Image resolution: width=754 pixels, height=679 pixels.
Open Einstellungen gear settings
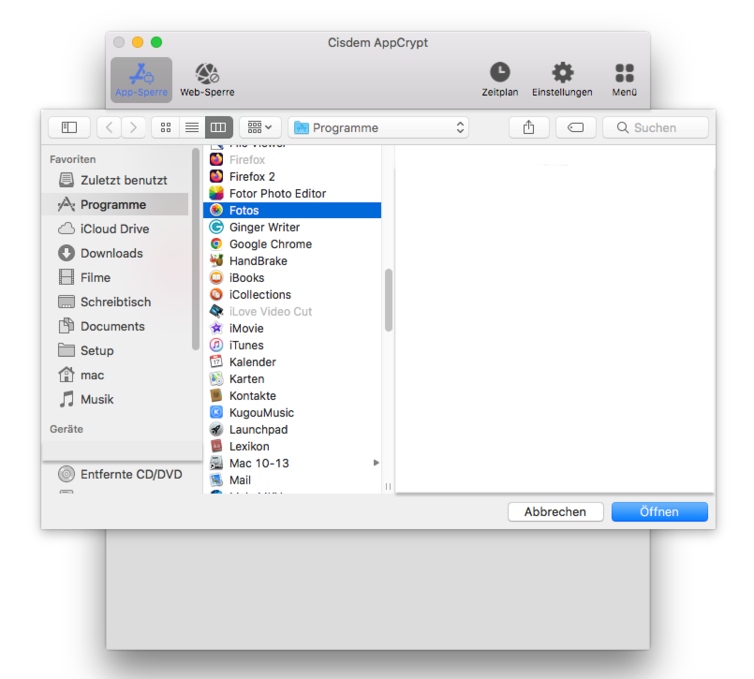click(x=562, y=80)
